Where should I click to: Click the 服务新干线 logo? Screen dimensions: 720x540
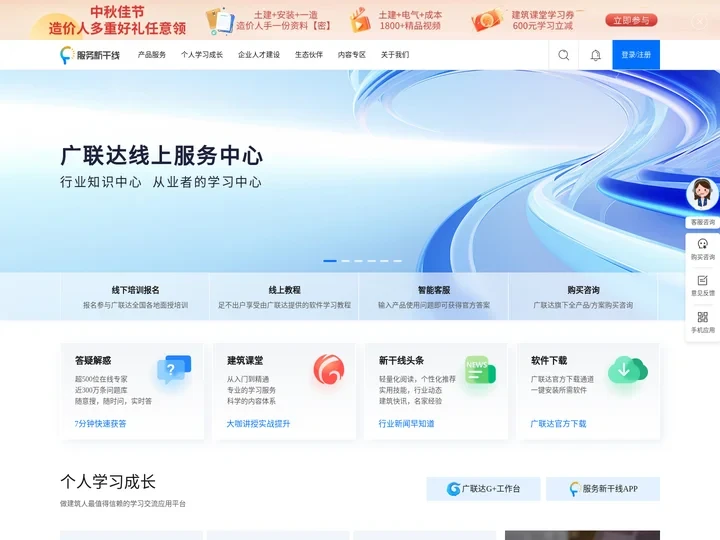tap(90, 55)
